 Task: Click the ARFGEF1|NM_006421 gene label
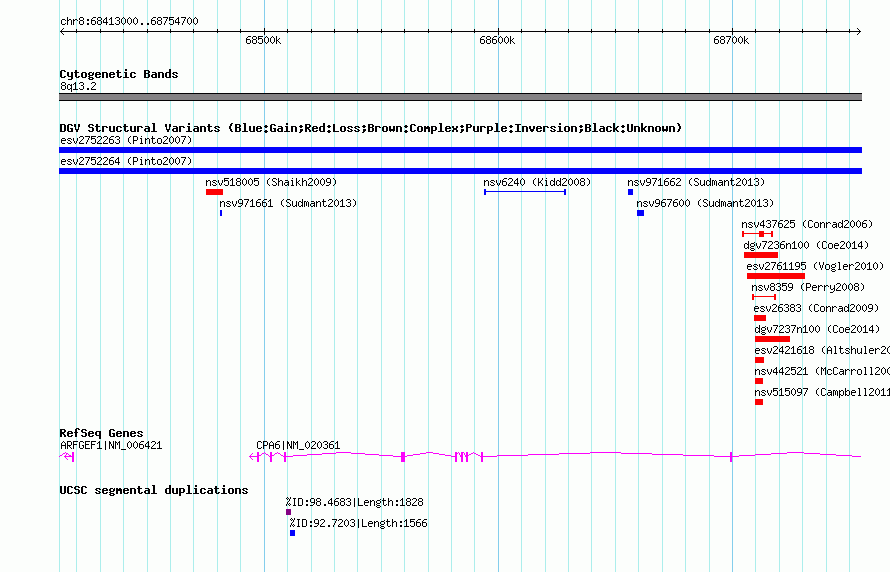pyautogui.click(x=111, y=445)
